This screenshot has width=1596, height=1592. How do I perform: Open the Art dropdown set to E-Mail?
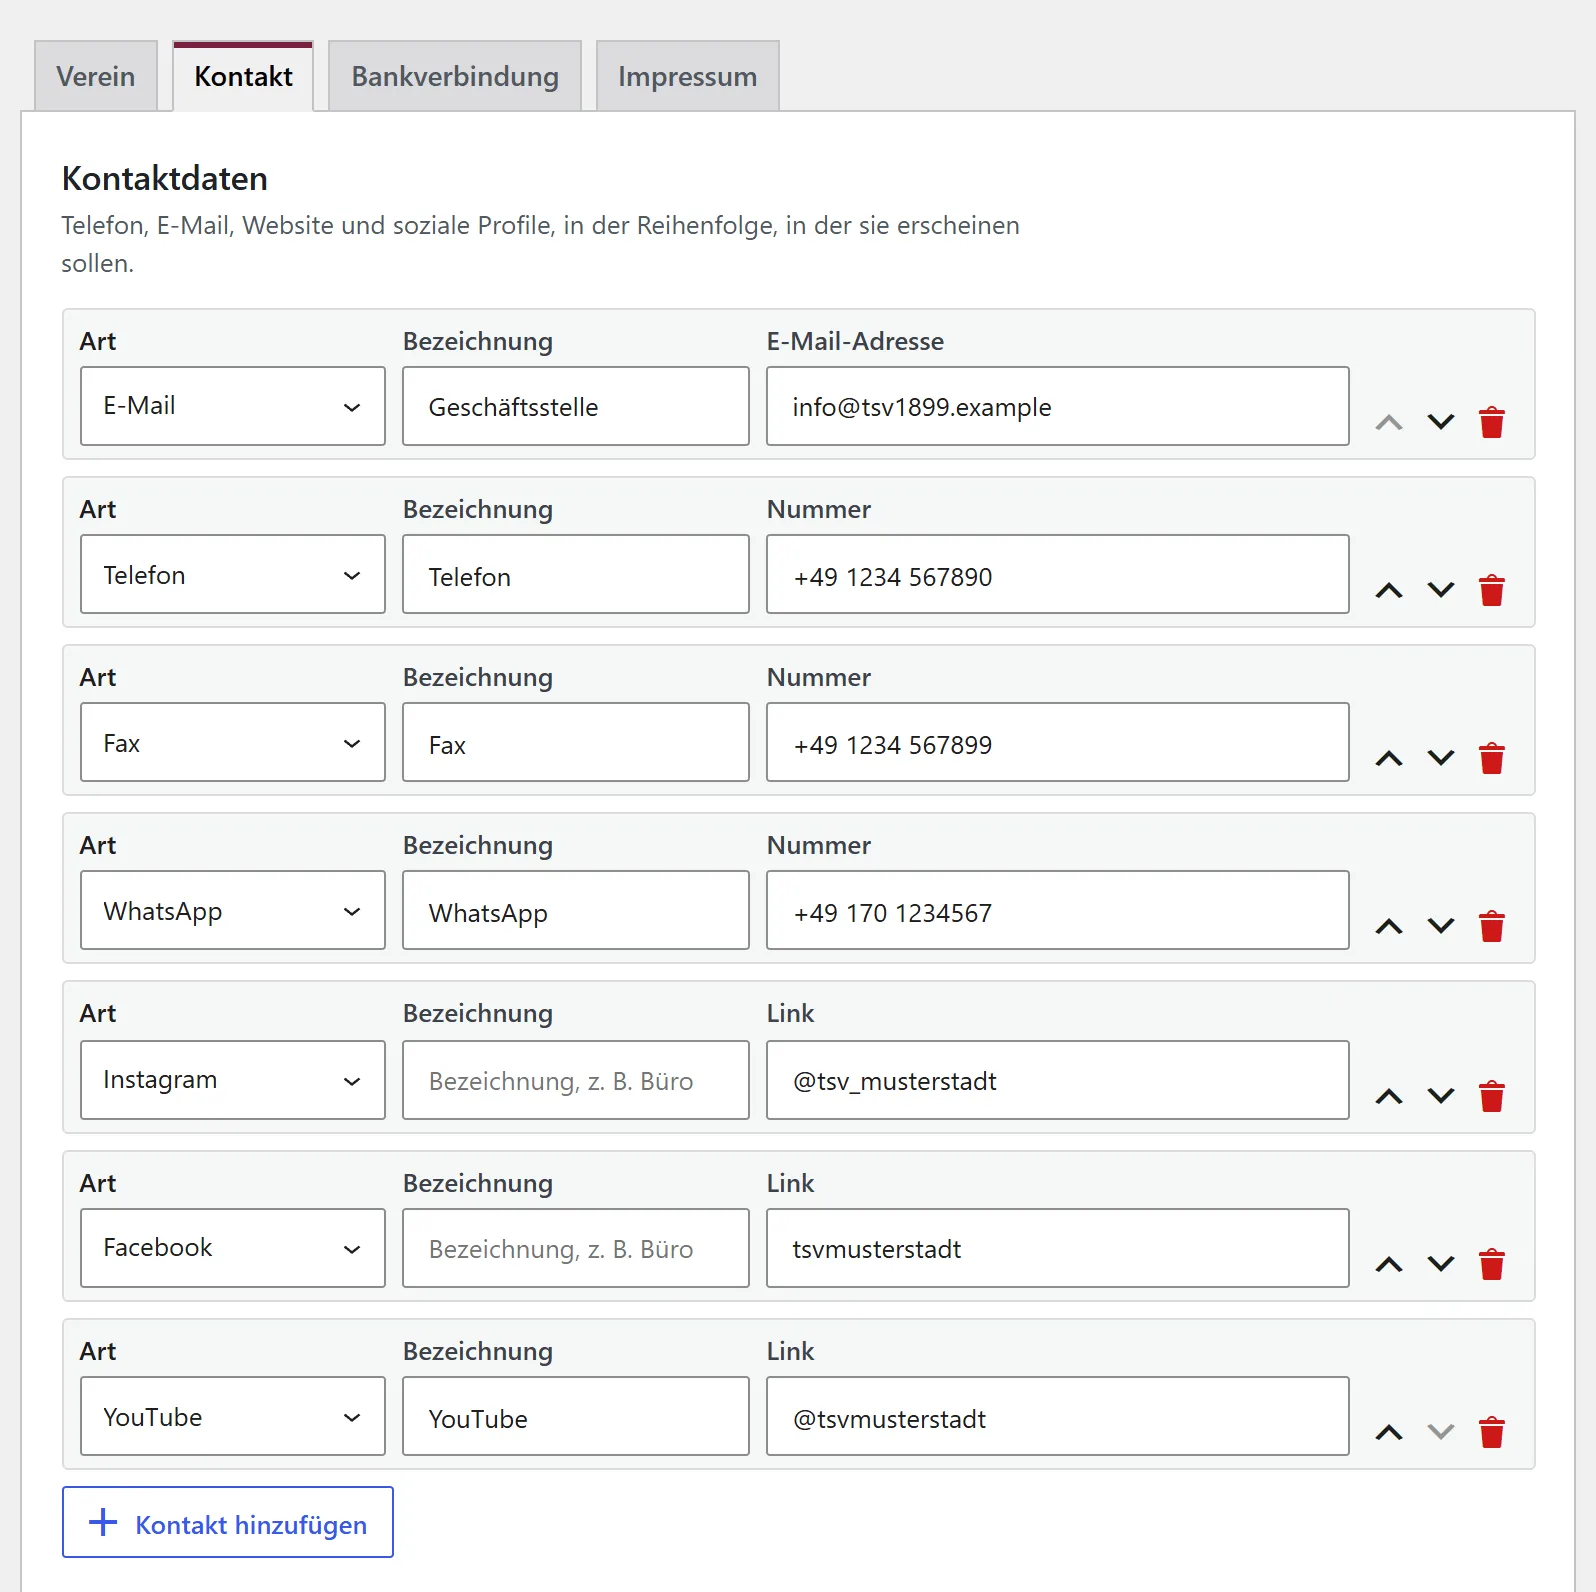click(x=233, y=406)
